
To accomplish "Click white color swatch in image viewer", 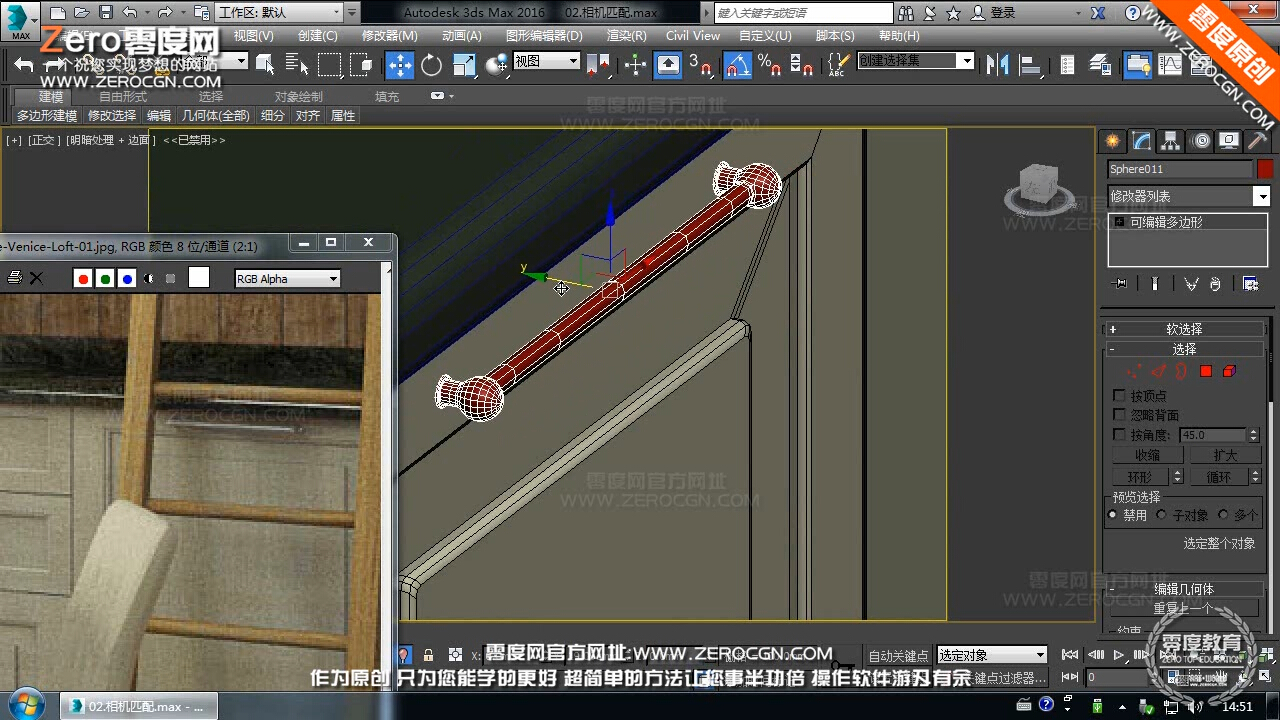I will tap(199, 278).
